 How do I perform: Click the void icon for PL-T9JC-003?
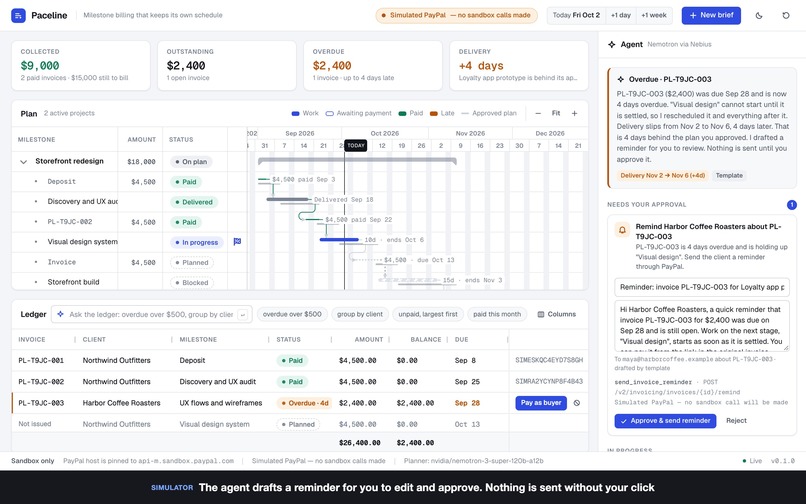click(577, 403)
